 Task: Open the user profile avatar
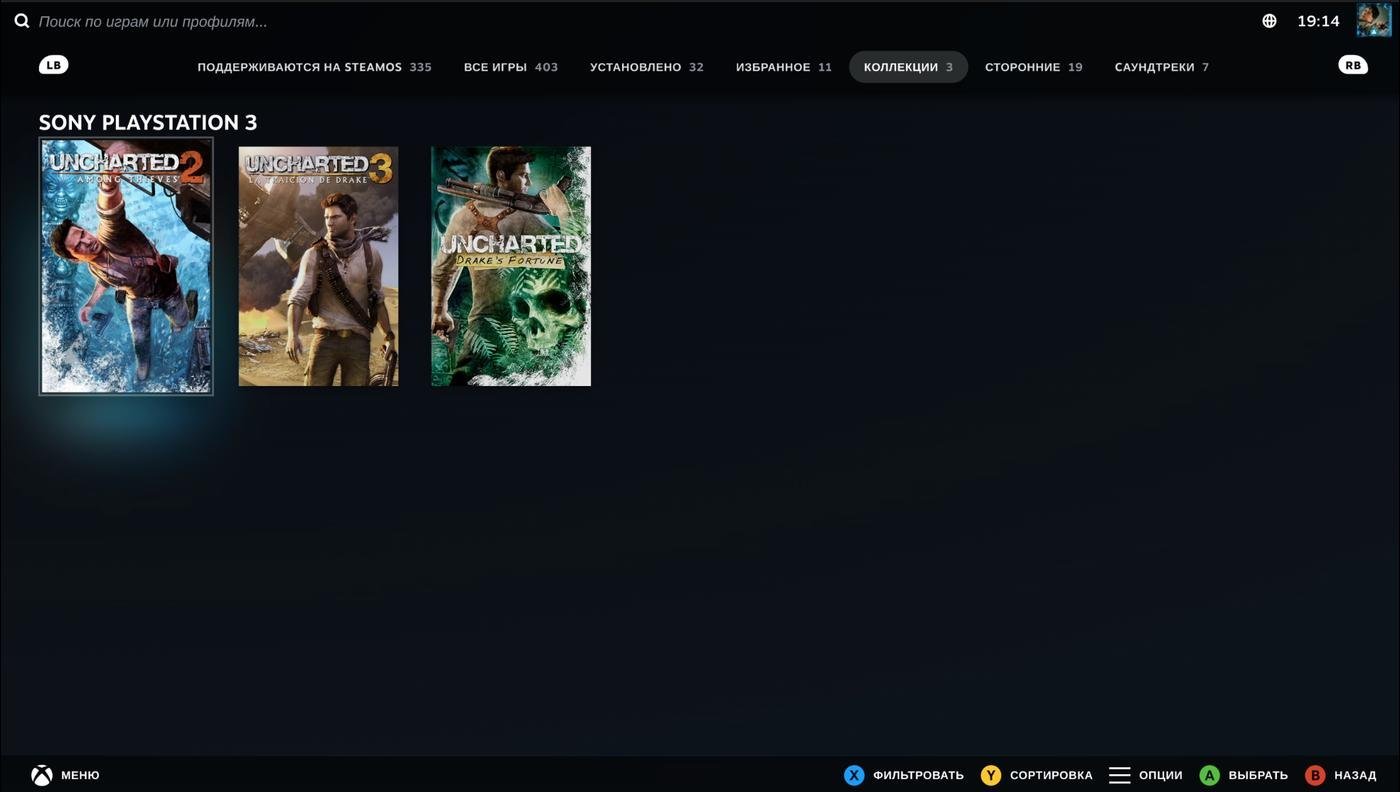click(x=1374, y=20)
